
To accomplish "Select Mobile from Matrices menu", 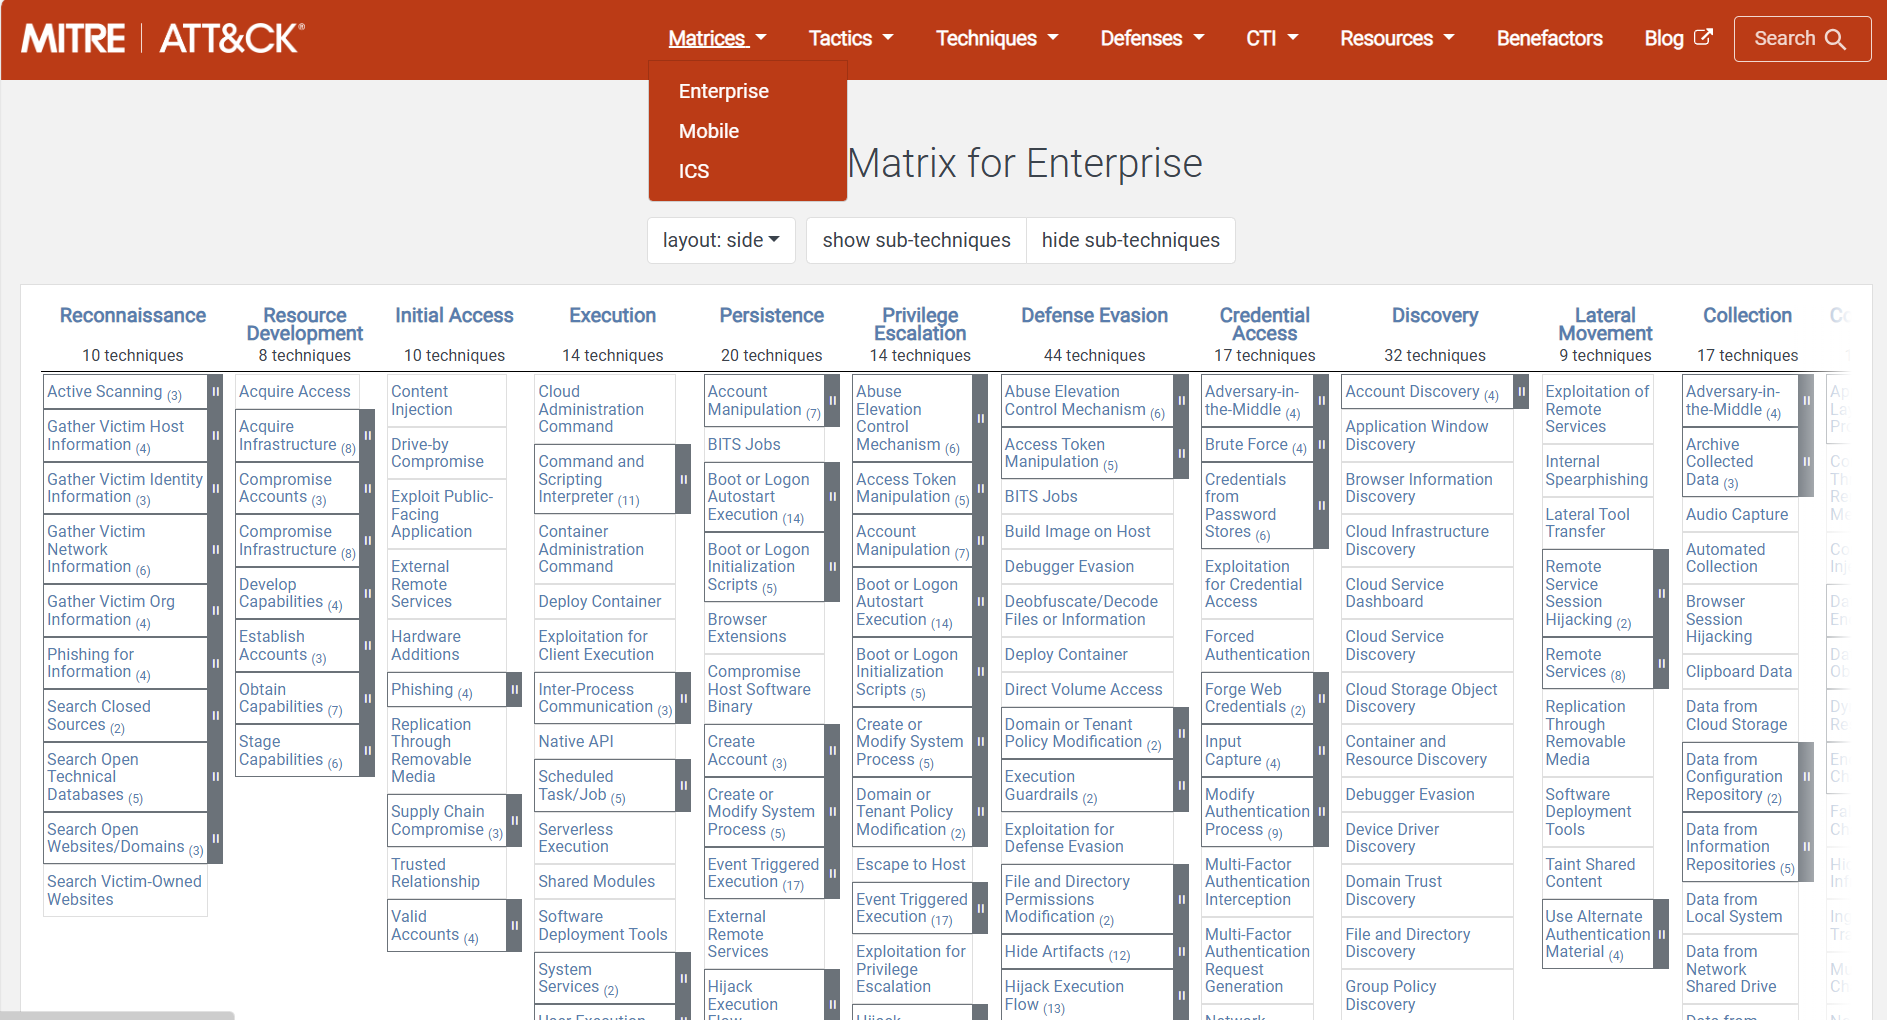I will point(709,131).
